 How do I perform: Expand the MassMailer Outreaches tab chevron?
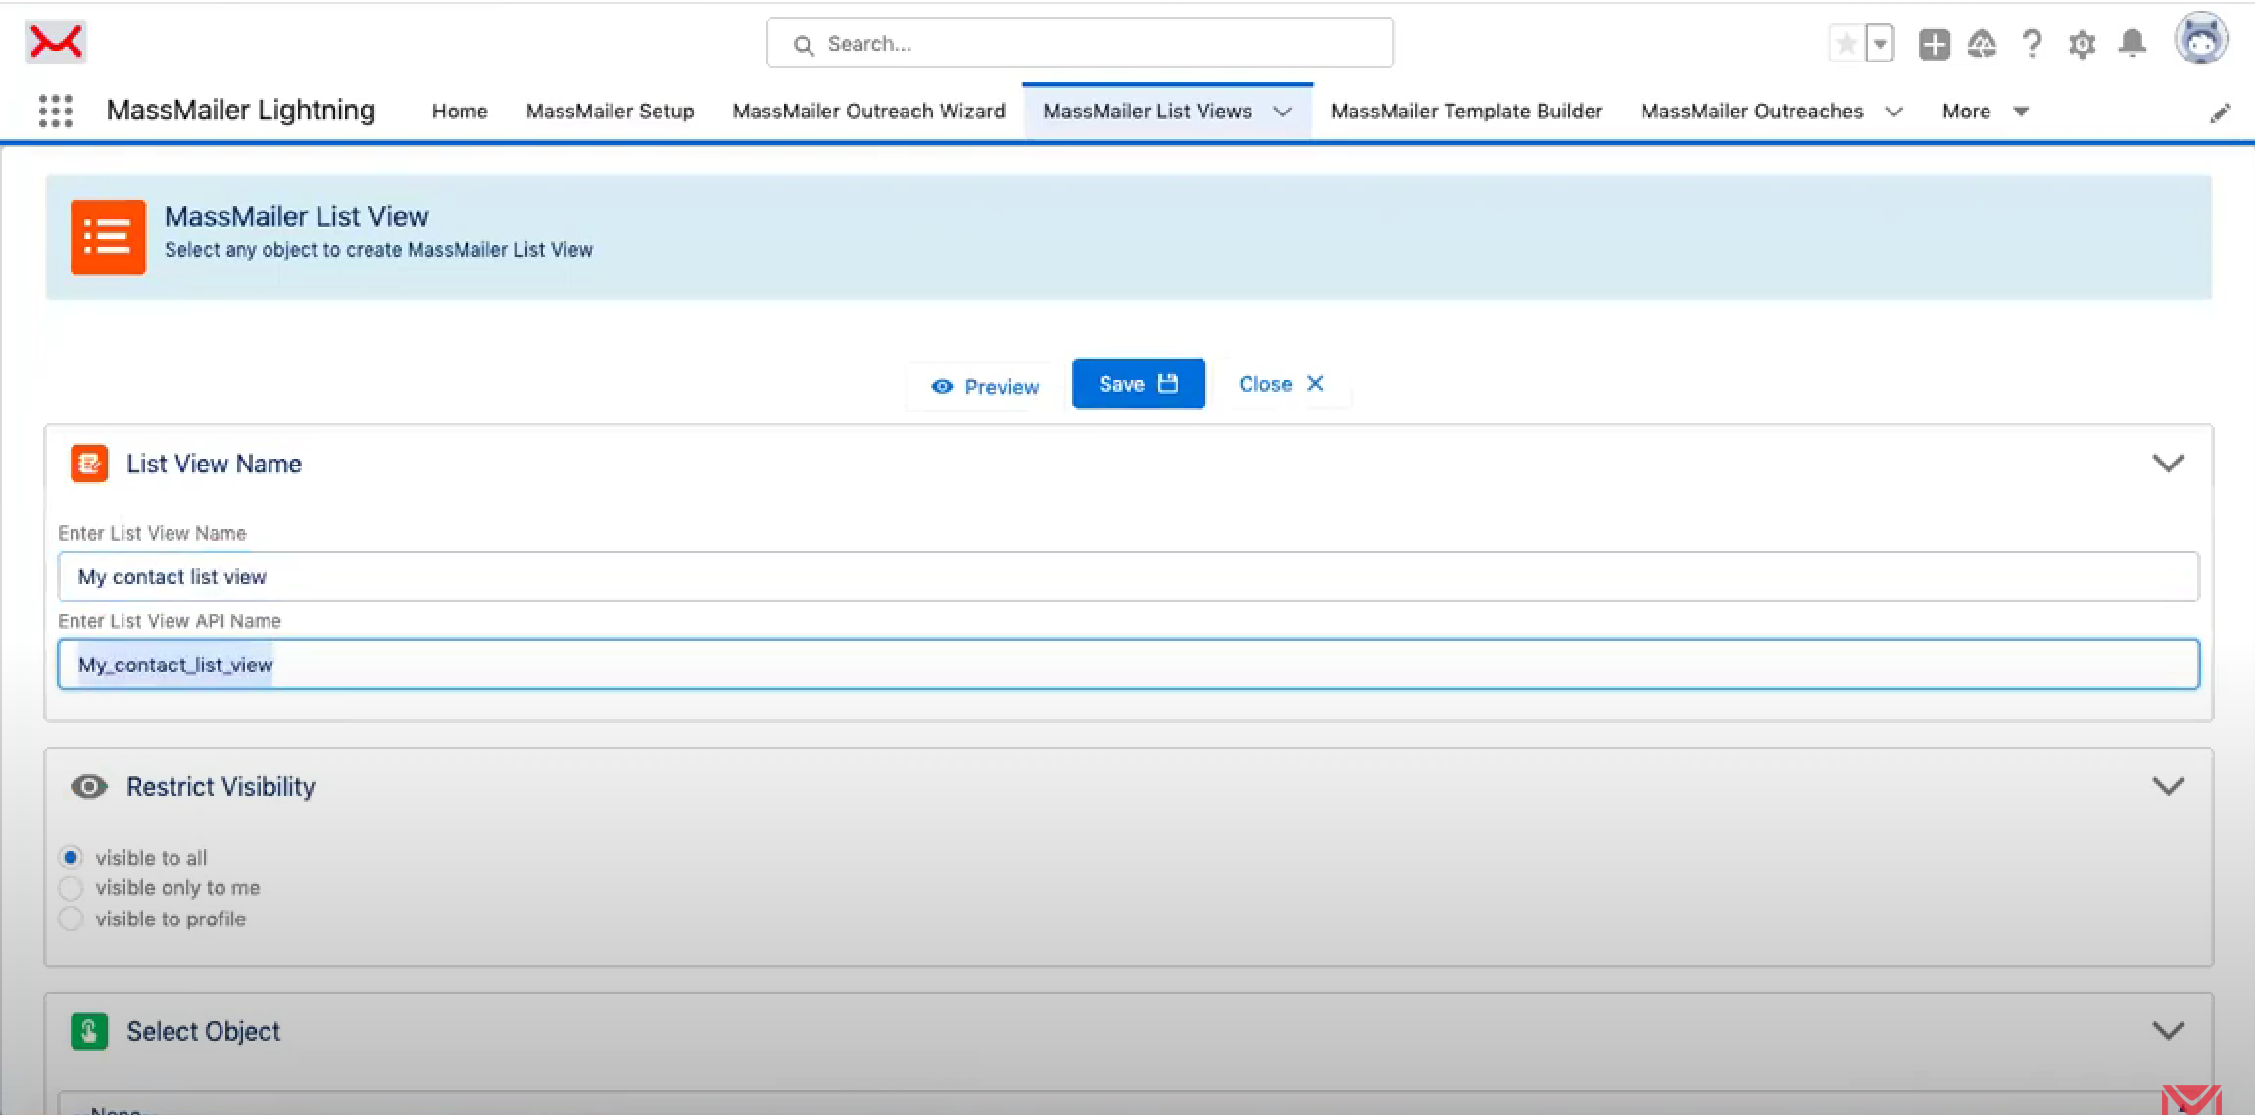(x=1894, y=112)
